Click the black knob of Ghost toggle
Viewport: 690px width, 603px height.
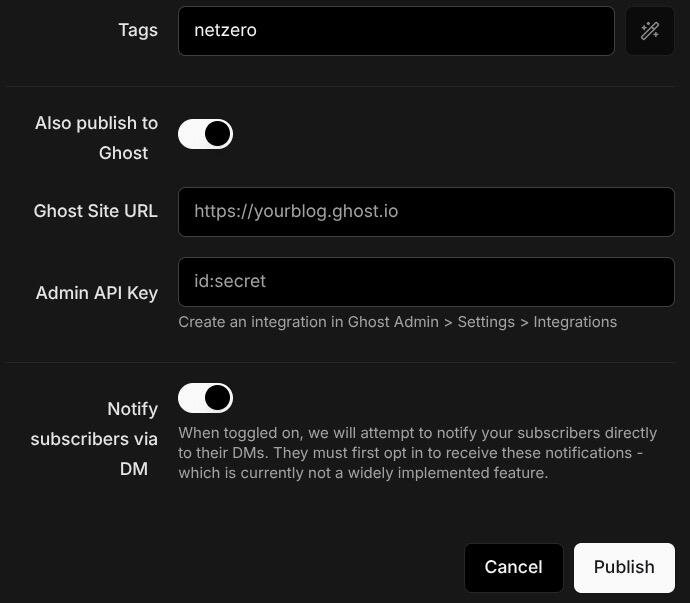point(218,134)
